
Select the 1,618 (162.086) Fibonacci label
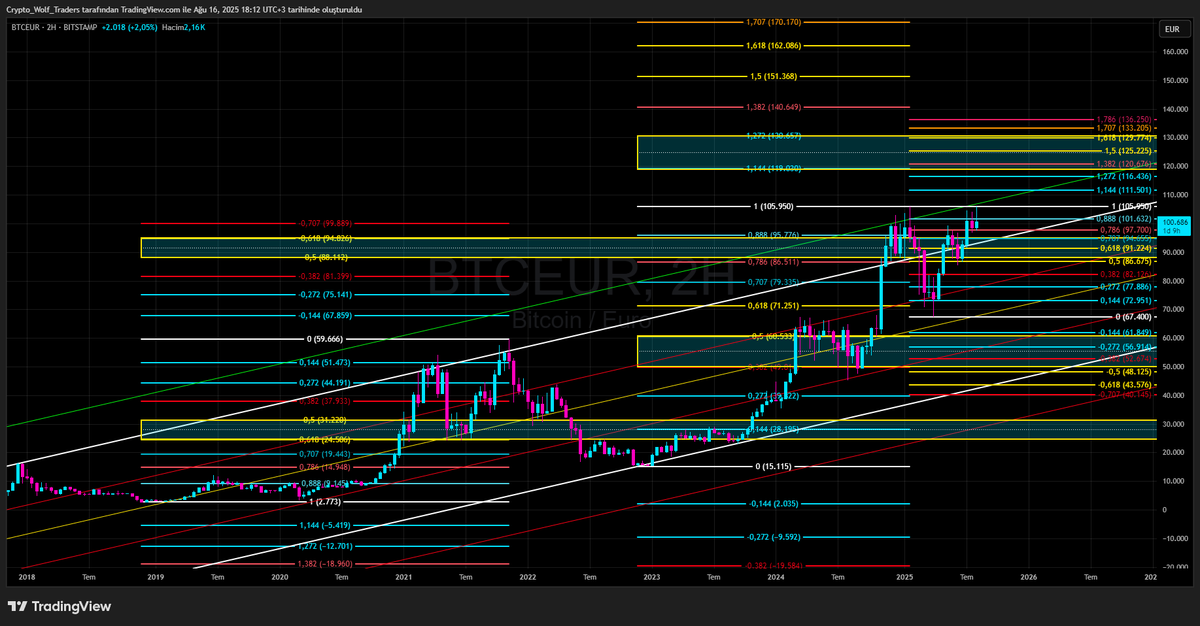774,45
